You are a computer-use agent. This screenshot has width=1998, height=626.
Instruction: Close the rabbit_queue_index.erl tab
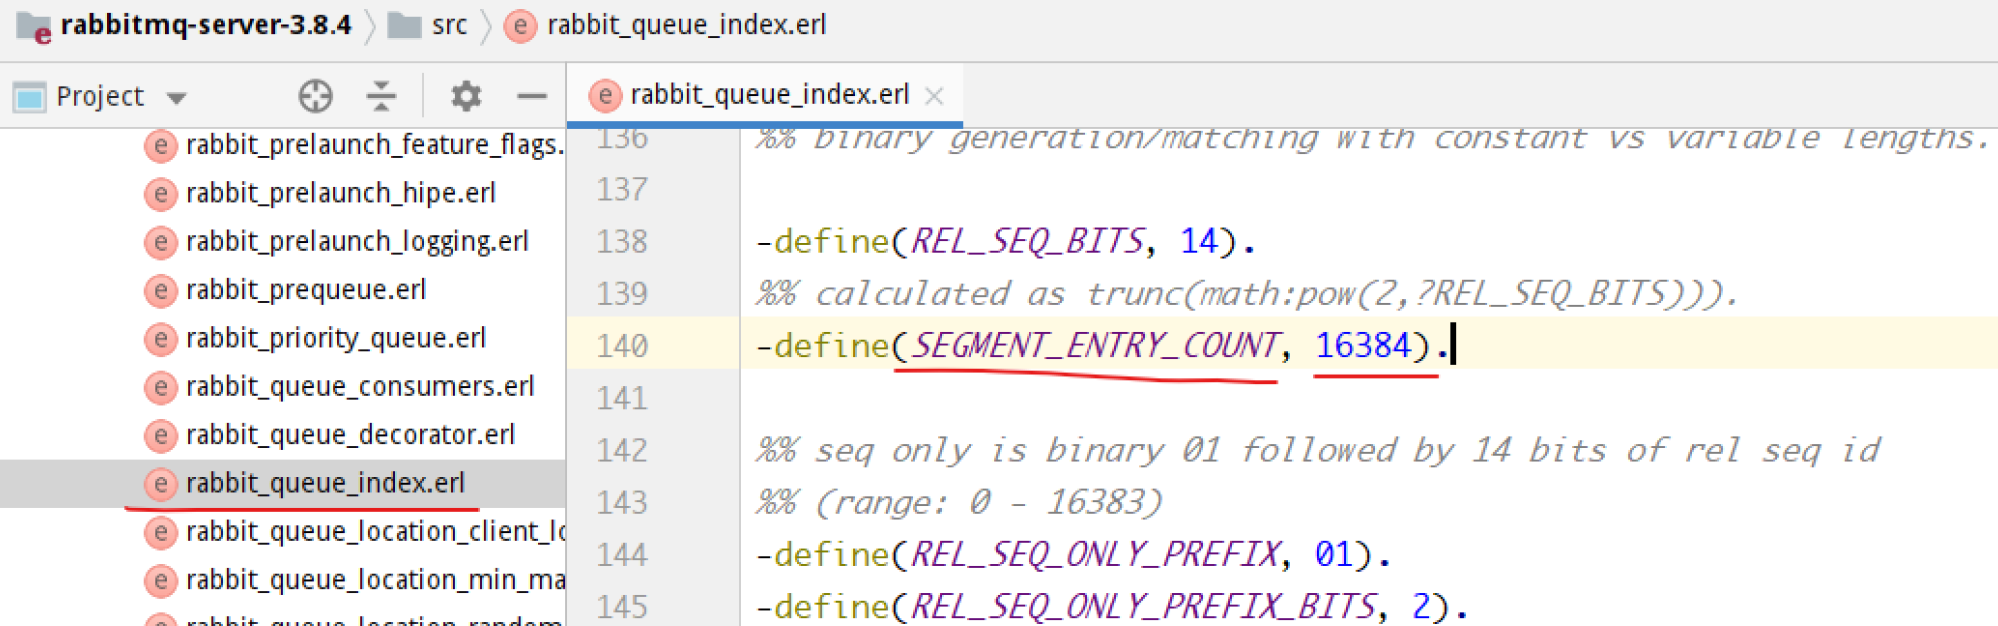tap(934, 96)
